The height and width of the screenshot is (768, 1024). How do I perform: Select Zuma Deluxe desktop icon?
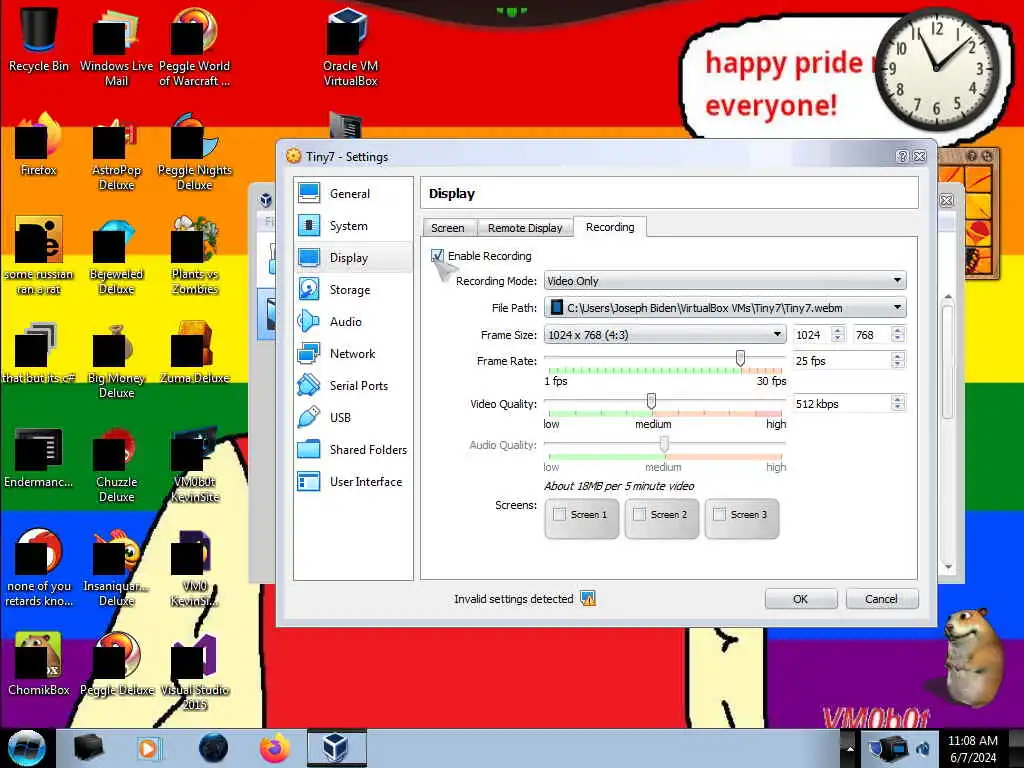tap(195, 353)
